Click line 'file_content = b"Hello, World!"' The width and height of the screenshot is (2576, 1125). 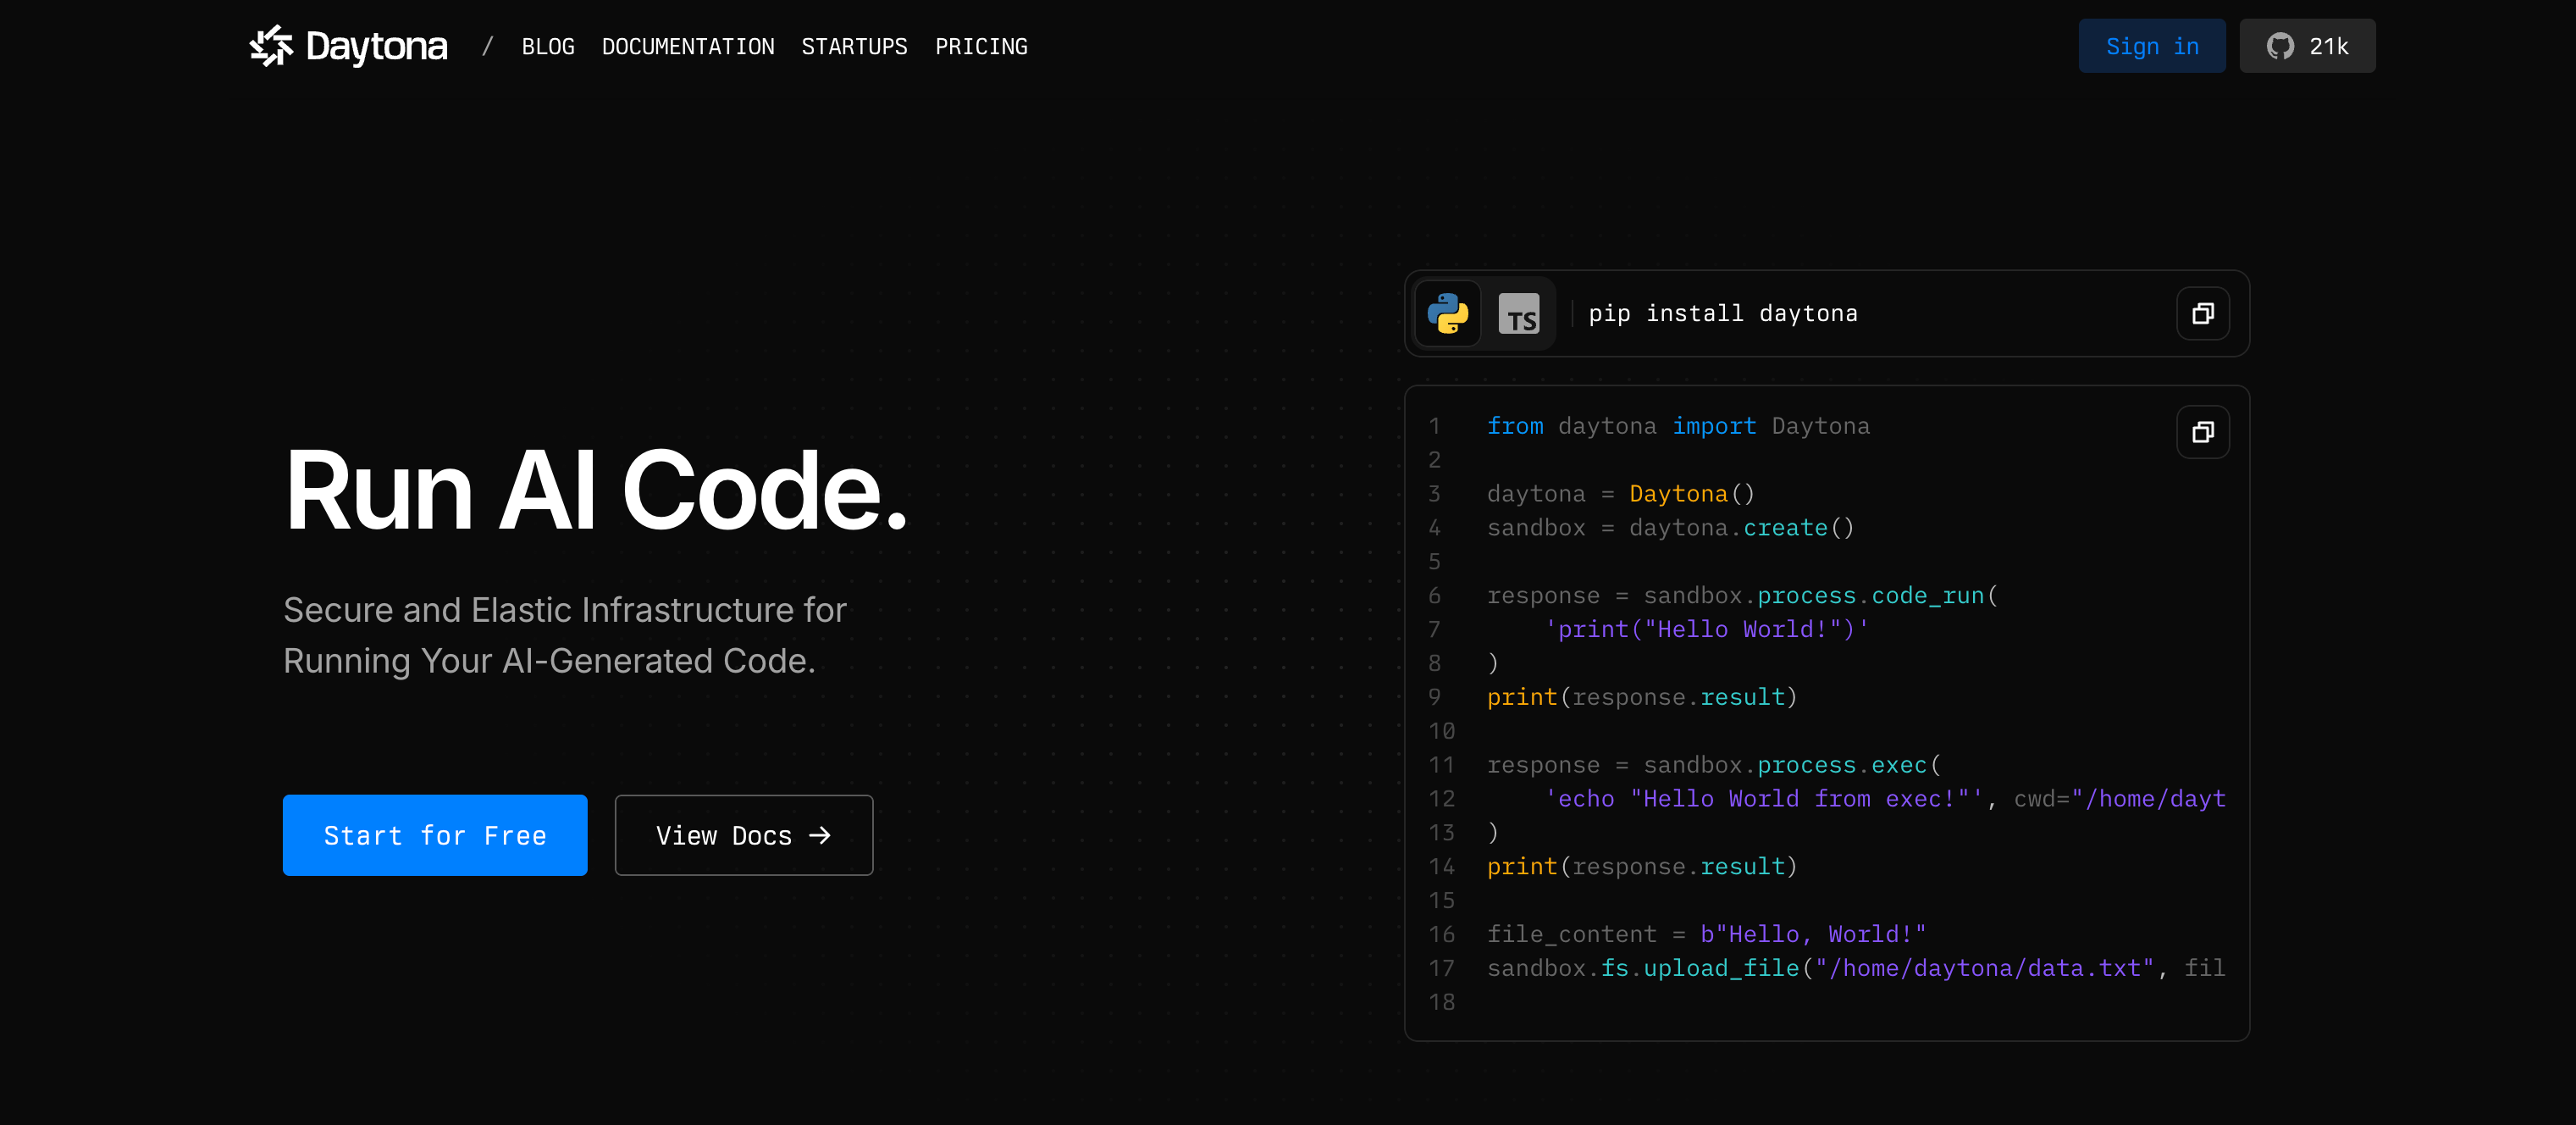[x=1707, y=934]
